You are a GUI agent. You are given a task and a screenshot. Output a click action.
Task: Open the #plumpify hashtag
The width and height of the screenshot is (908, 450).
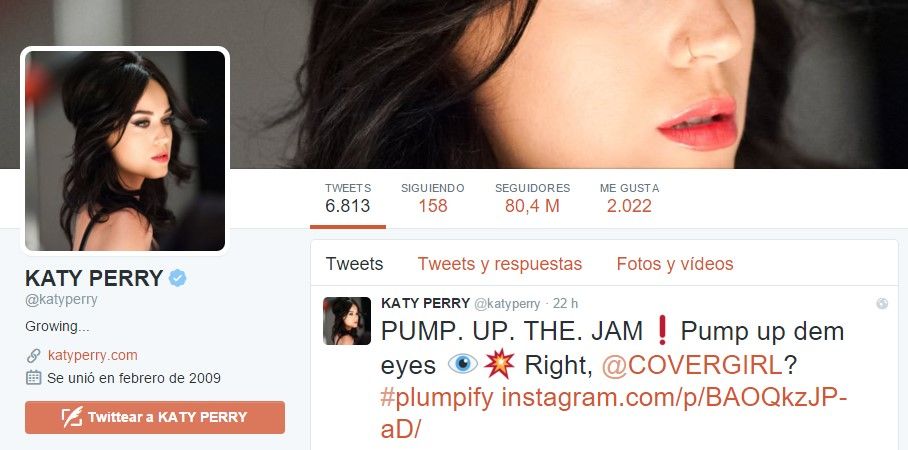pos(437,398)
